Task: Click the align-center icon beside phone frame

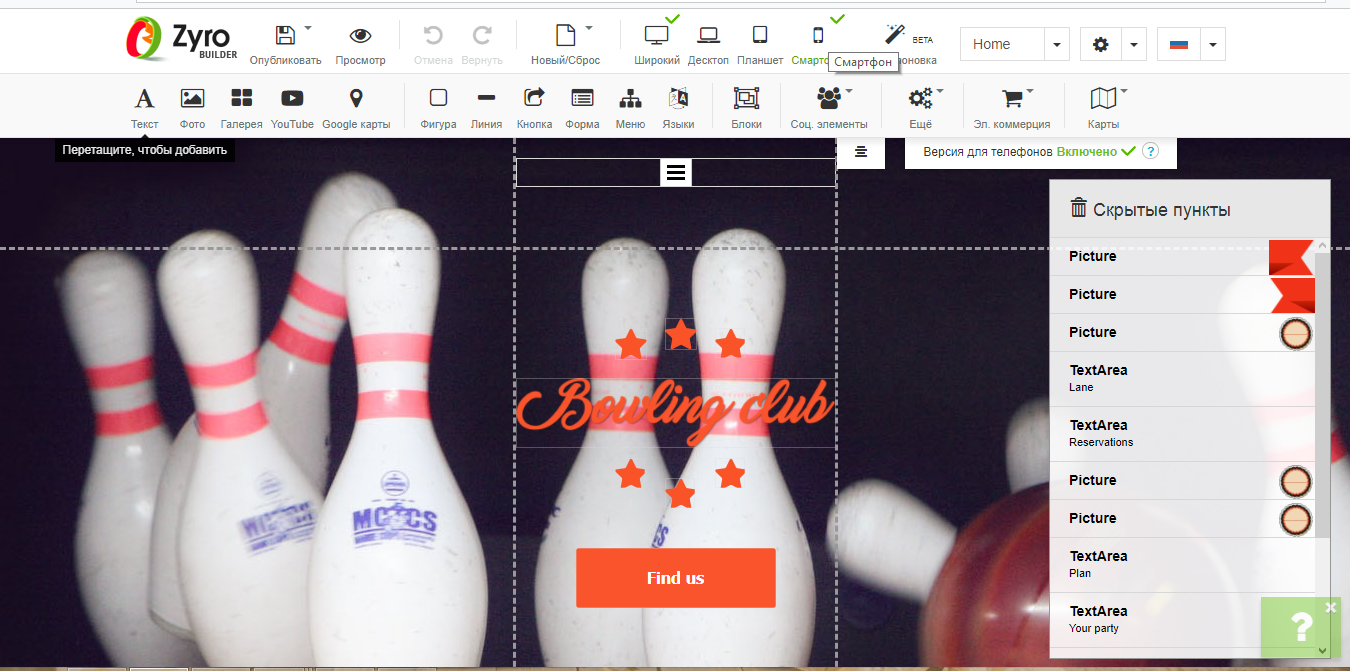Action: pos(861,152)
